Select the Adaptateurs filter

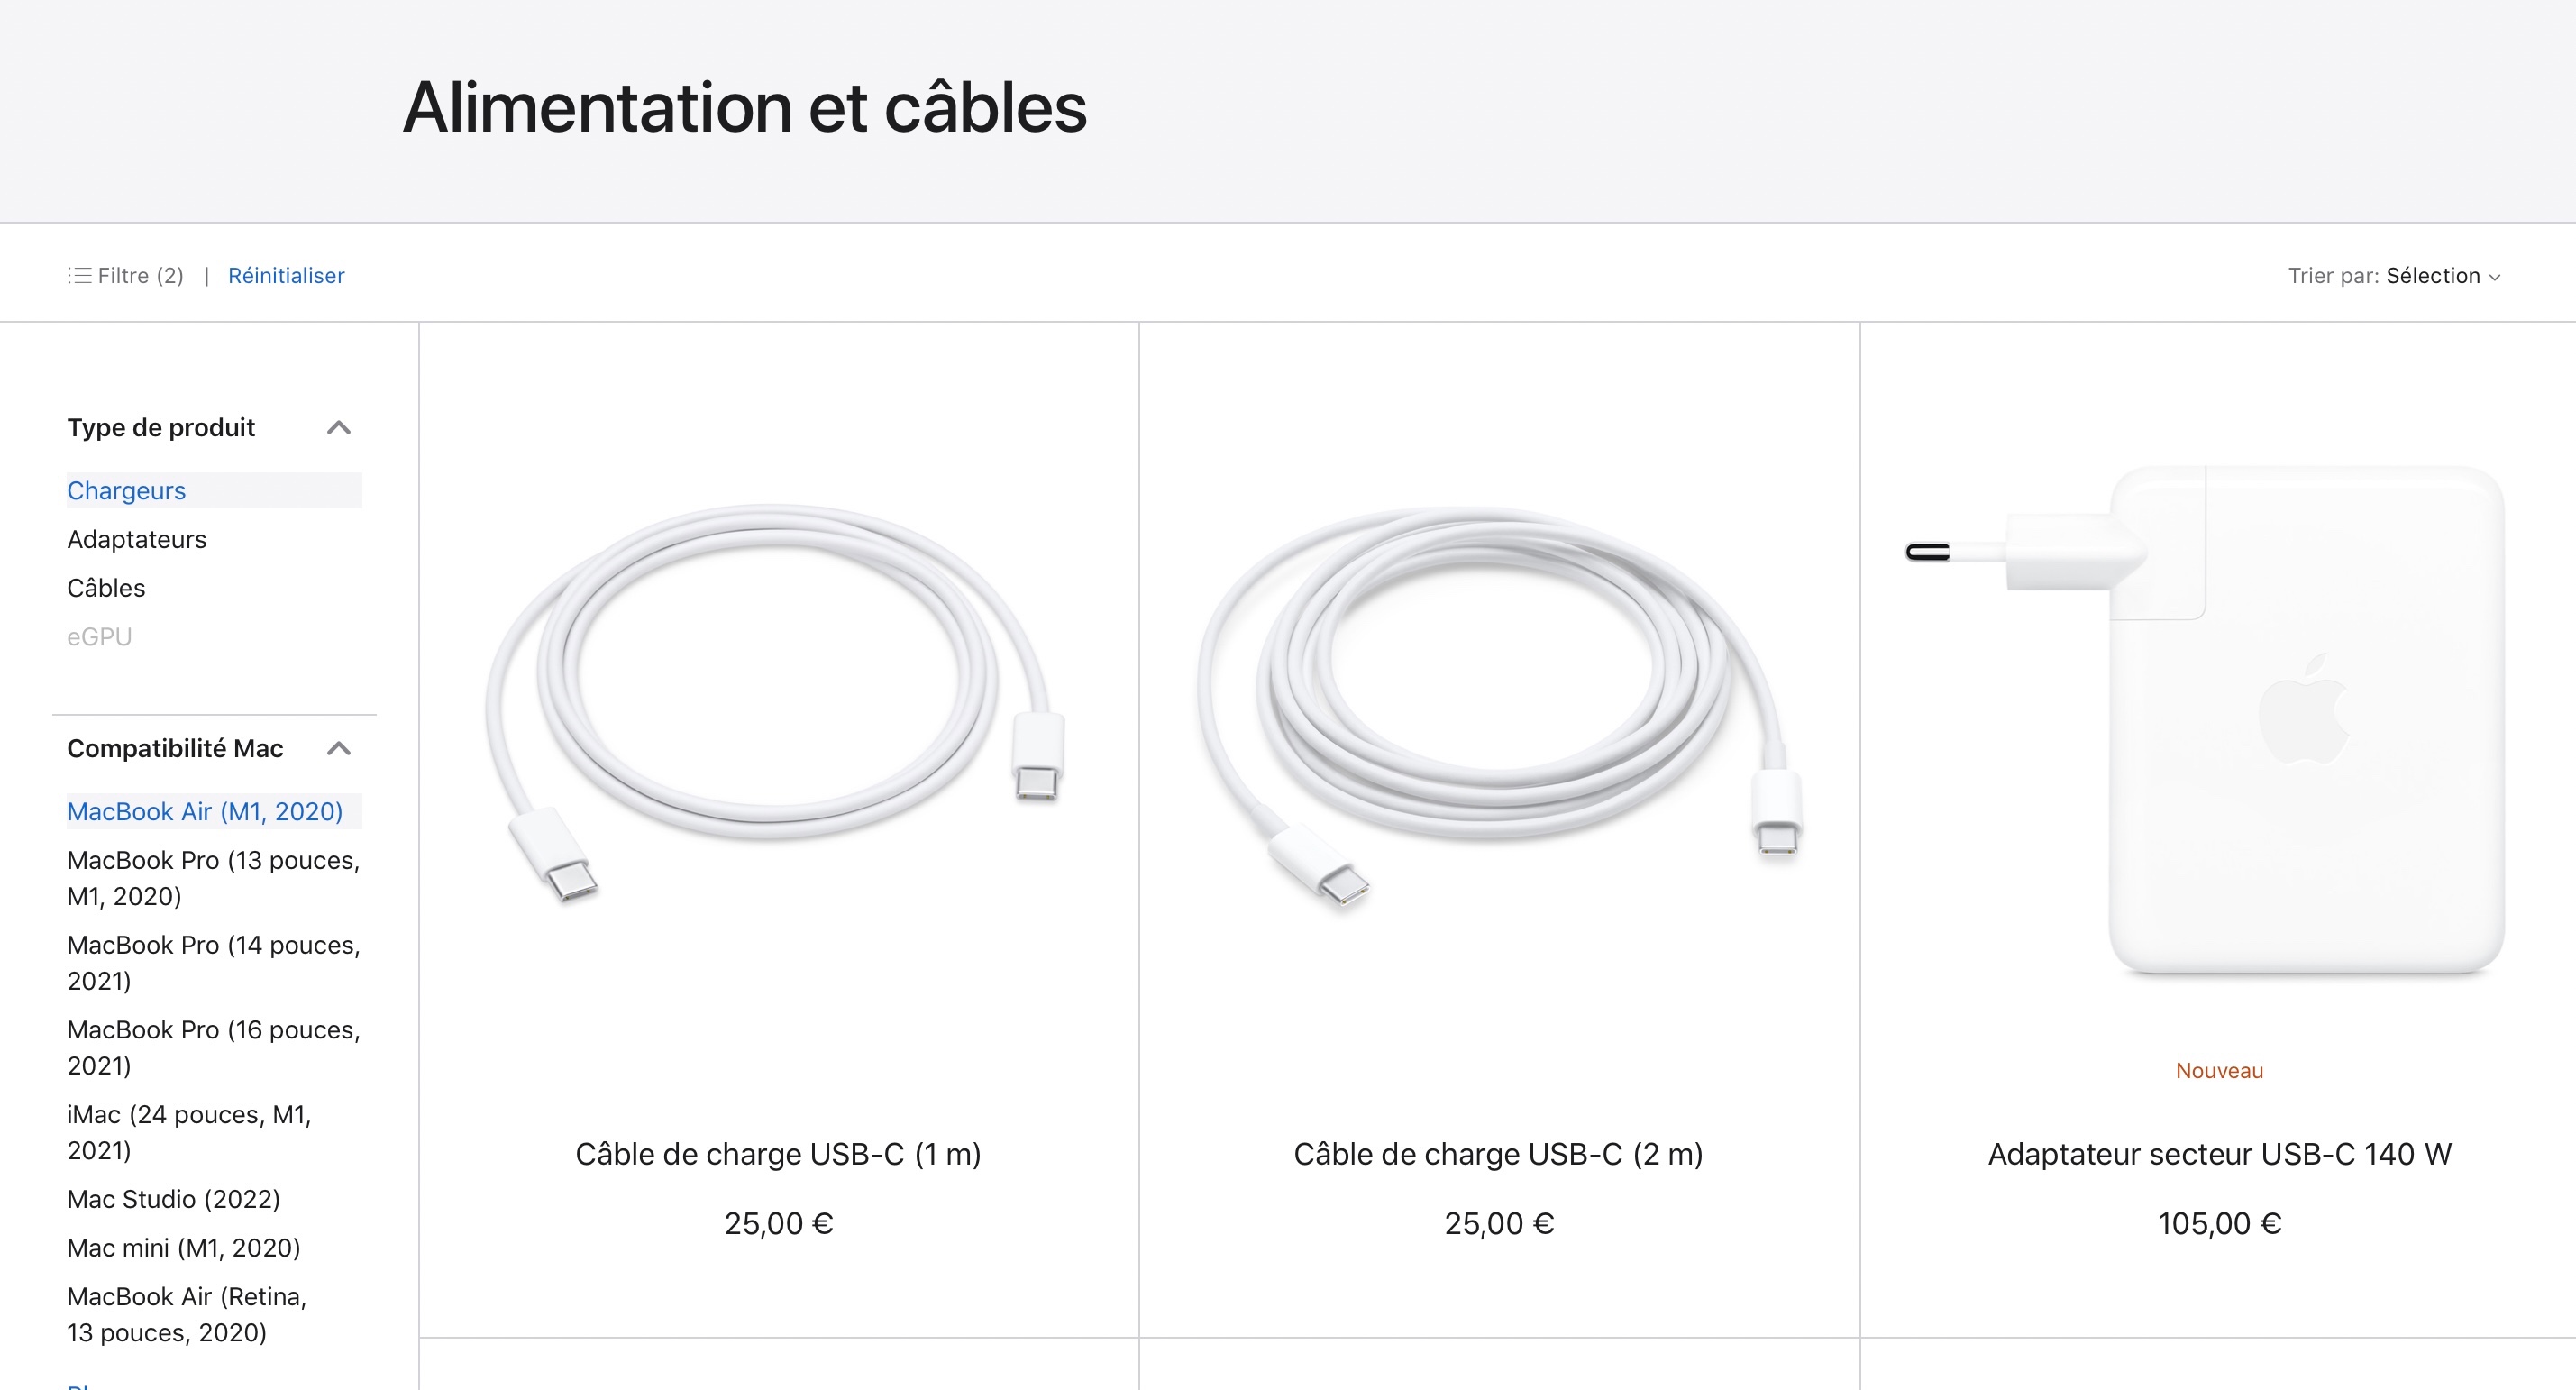tap(137, 540)
